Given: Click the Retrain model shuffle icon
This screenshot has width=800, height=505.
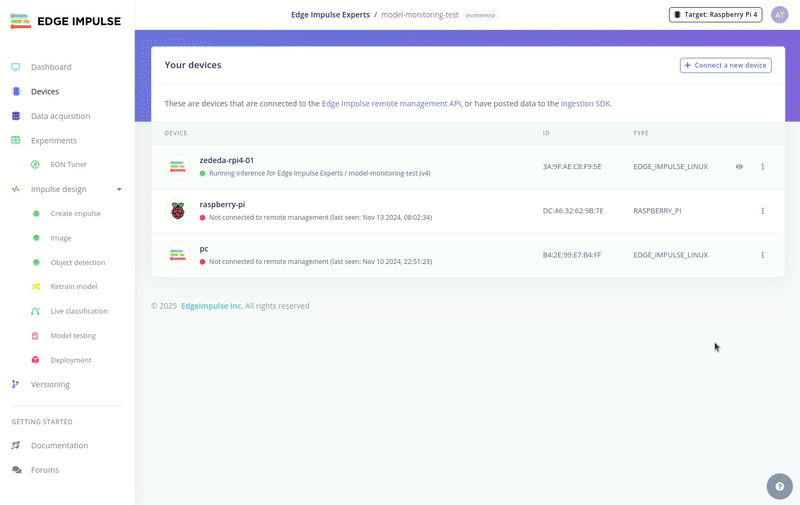Looking at the screenshot, I should 36,287.
